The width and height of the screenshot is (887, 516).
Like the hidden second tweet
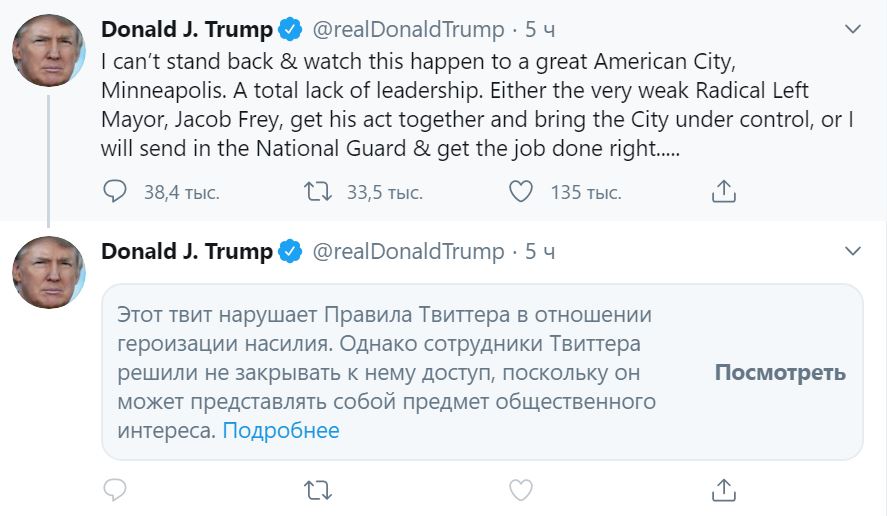click(521, 490)
